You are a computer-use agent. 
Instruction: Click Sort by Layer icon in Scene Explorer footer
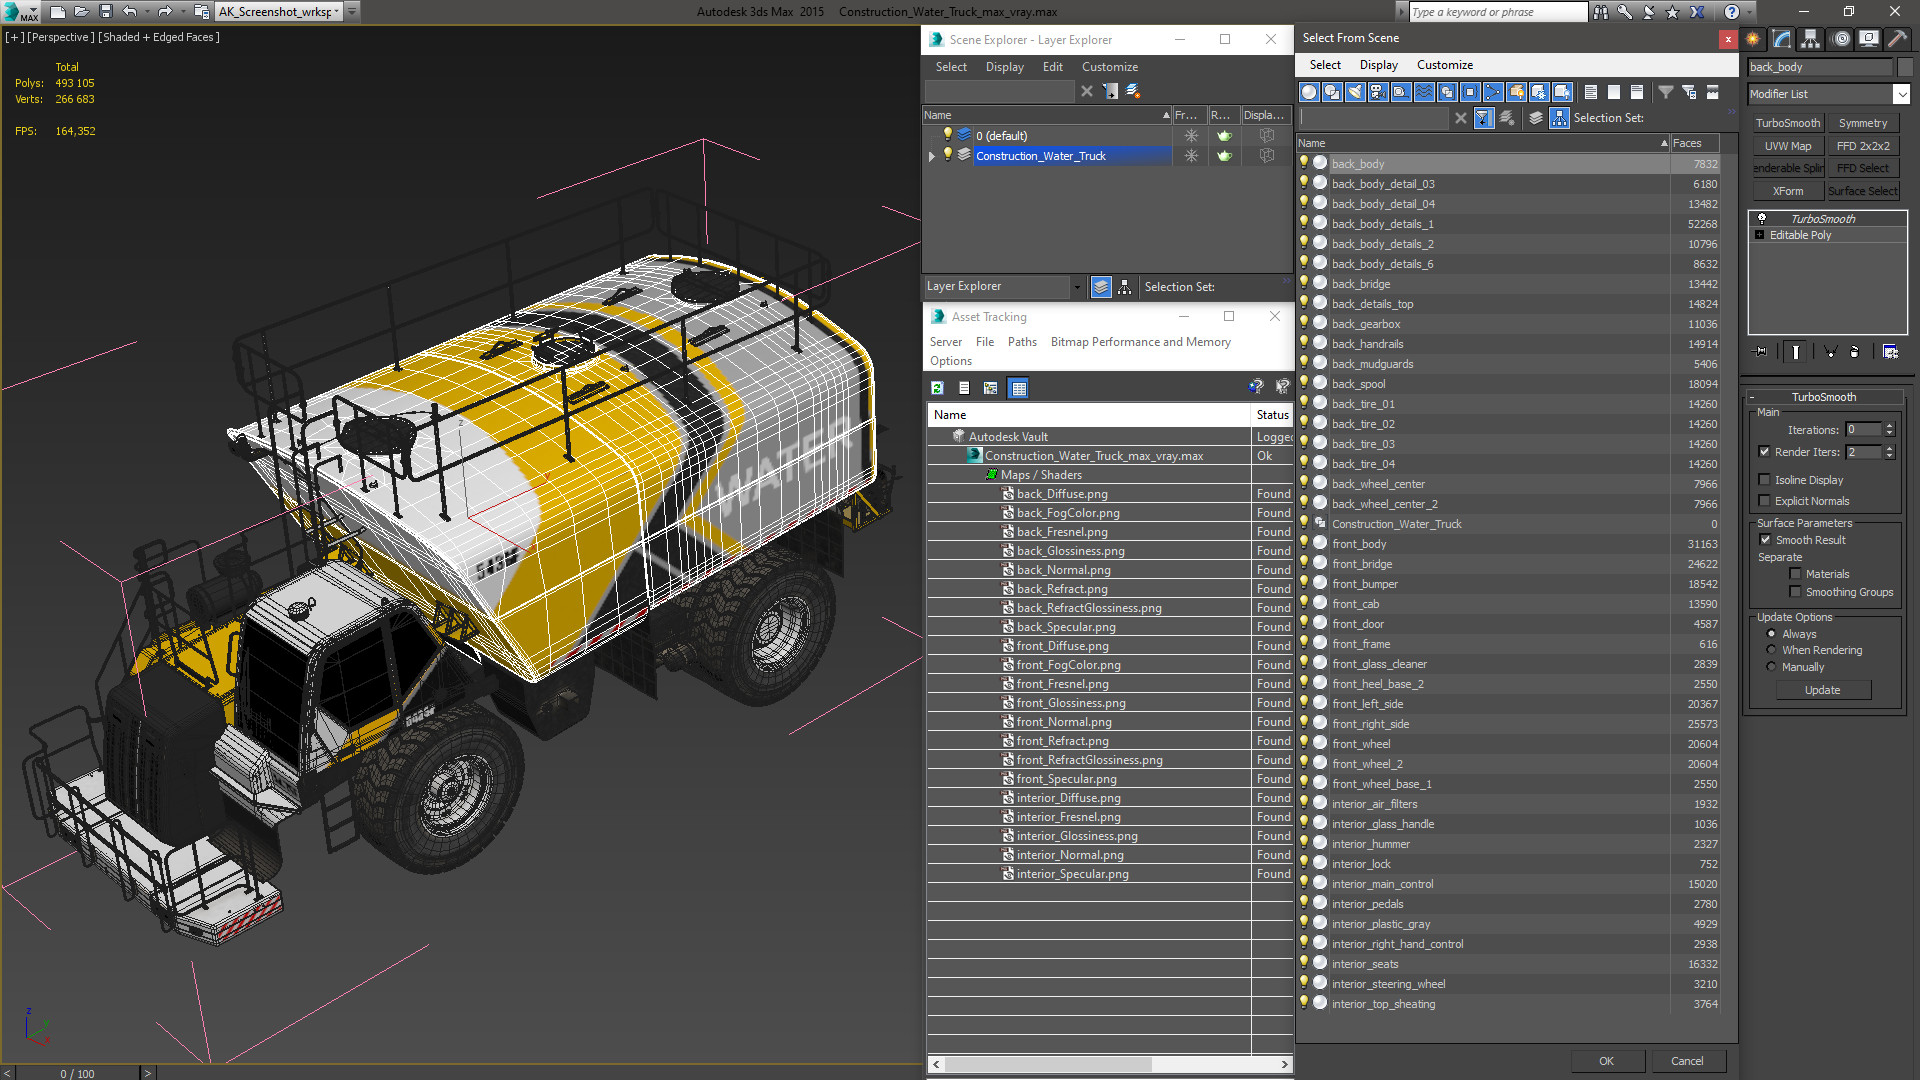(1101, 287)
